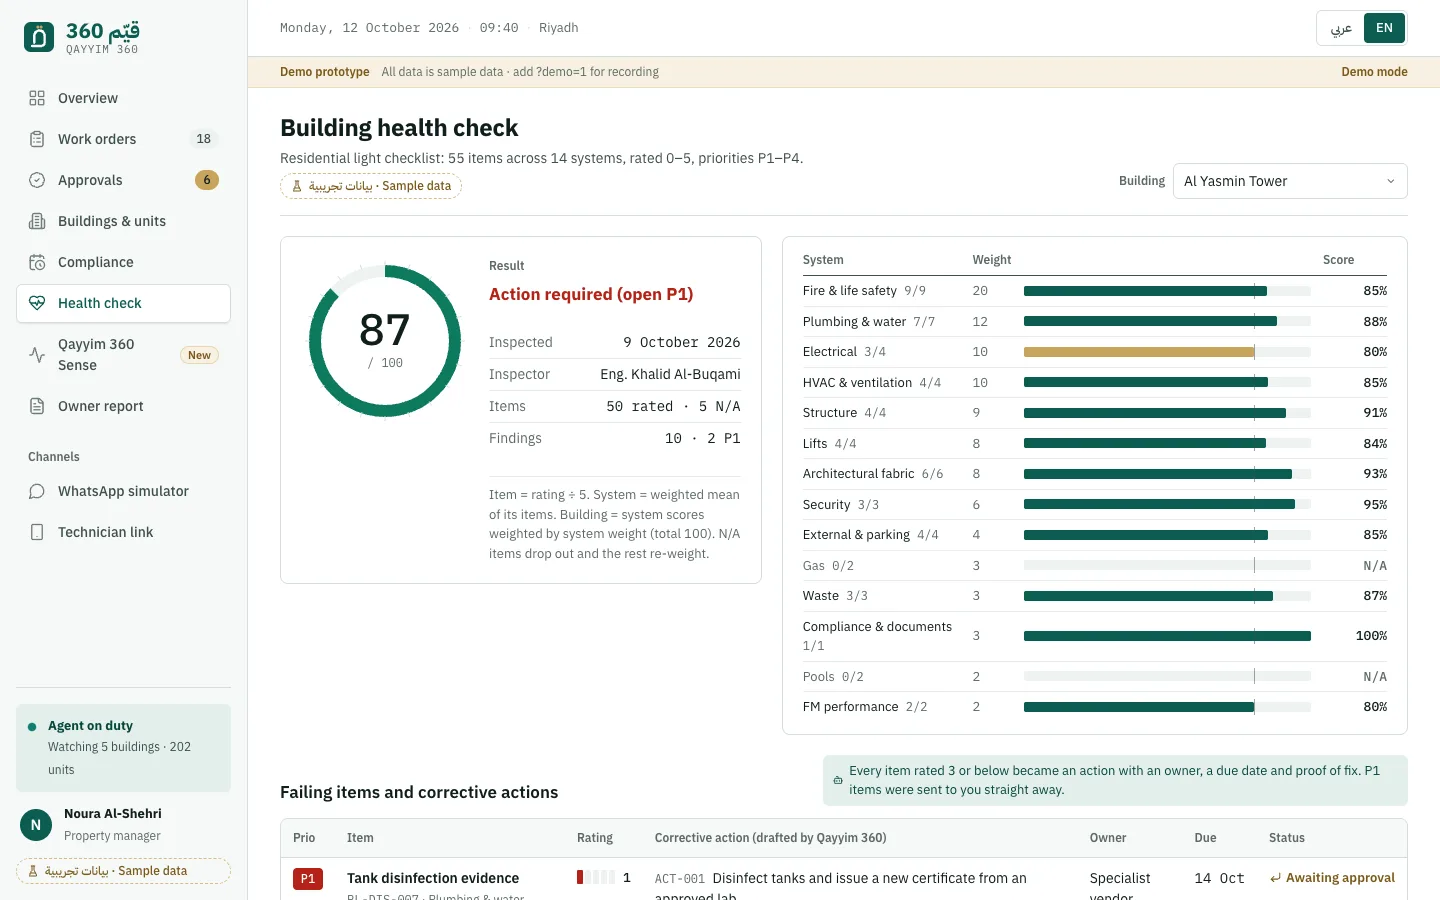Click the Demo mode label
This screenshot has width=1440, height=900.
1374,72
